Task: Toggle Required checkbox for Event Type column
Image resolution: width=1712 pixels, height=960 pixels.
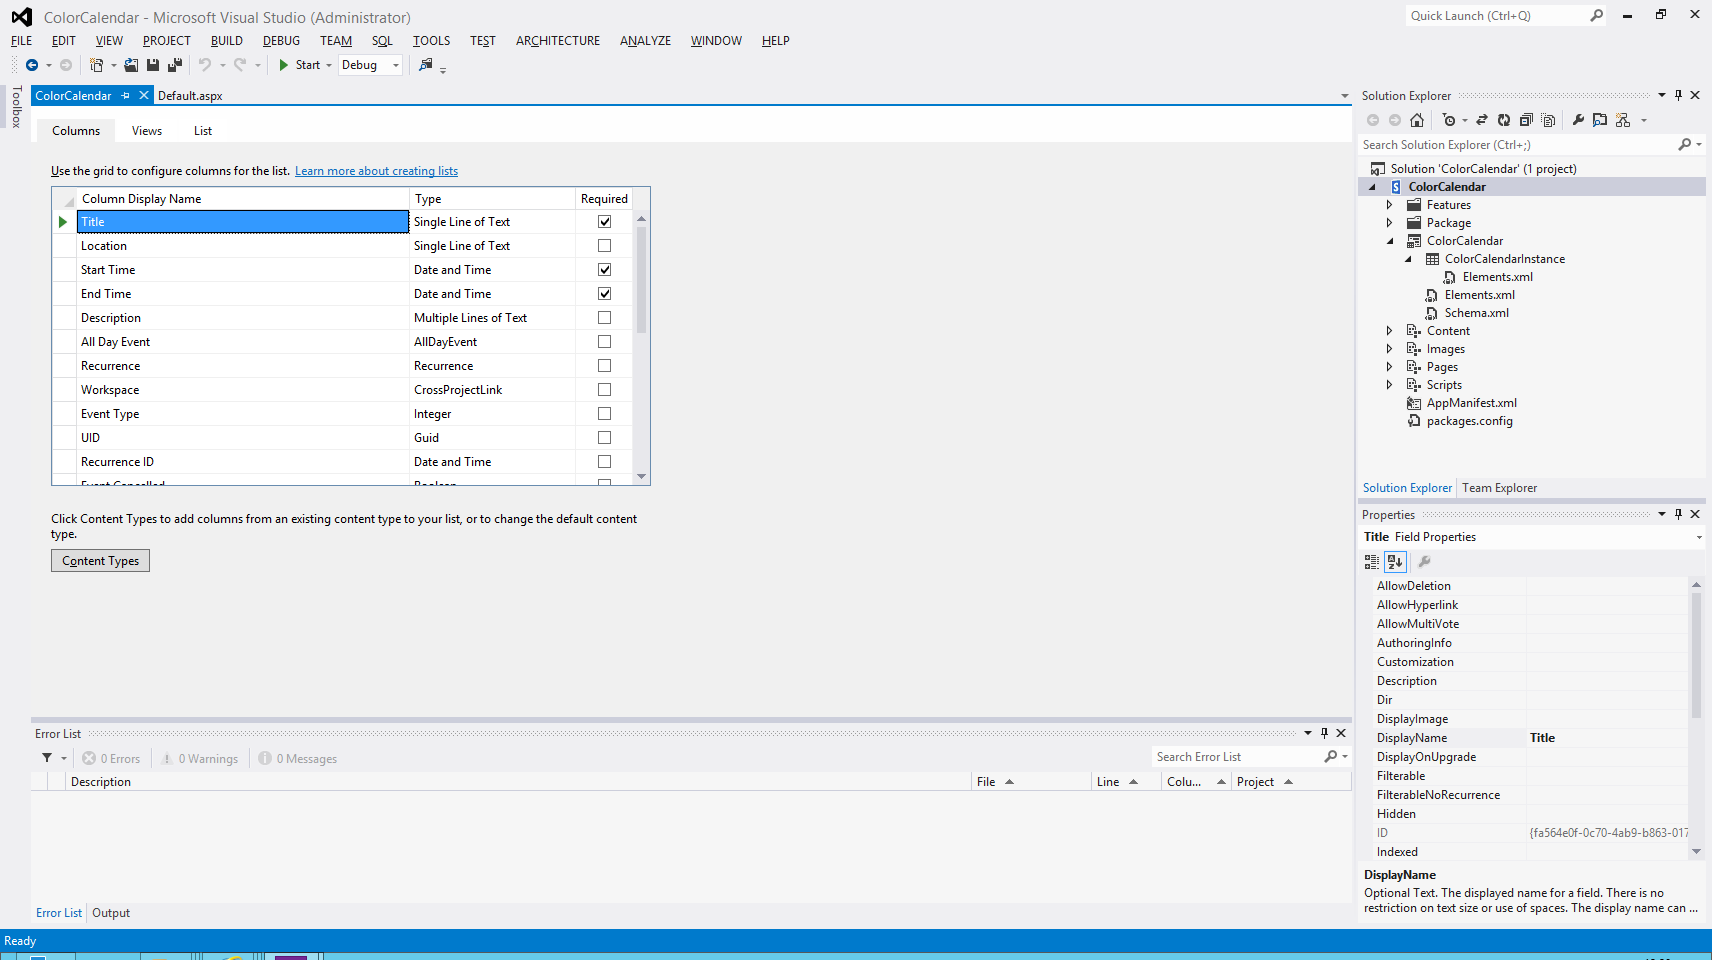Action: click(x=604, y=414)
